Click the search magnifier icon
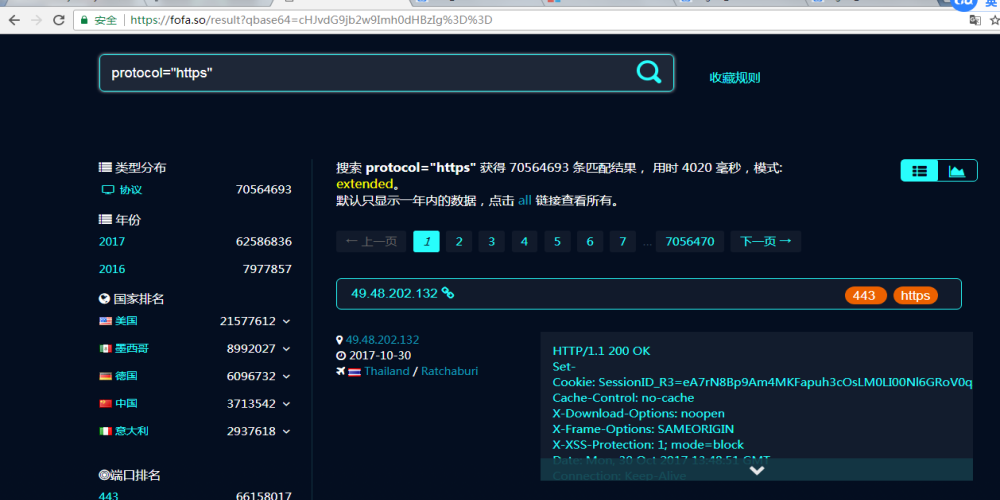The image size is (1000, 500). click(x=649, y=72)
